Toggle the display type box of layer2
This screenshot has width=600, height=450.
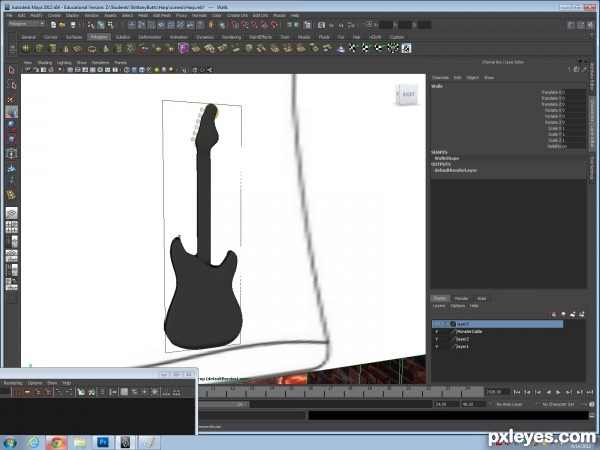click(x=445, y=339)
